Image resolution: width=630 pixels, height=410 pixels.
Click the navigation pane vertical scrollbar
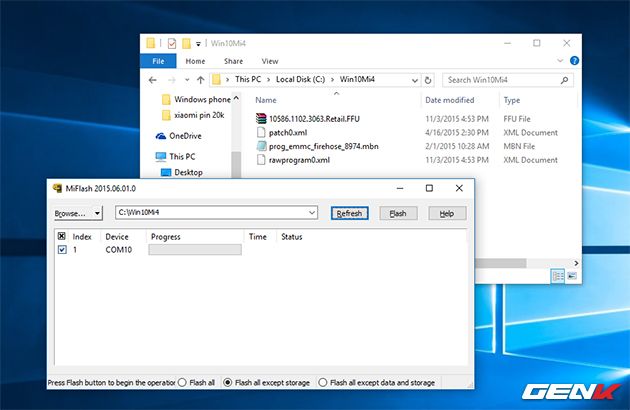(236, 165)
